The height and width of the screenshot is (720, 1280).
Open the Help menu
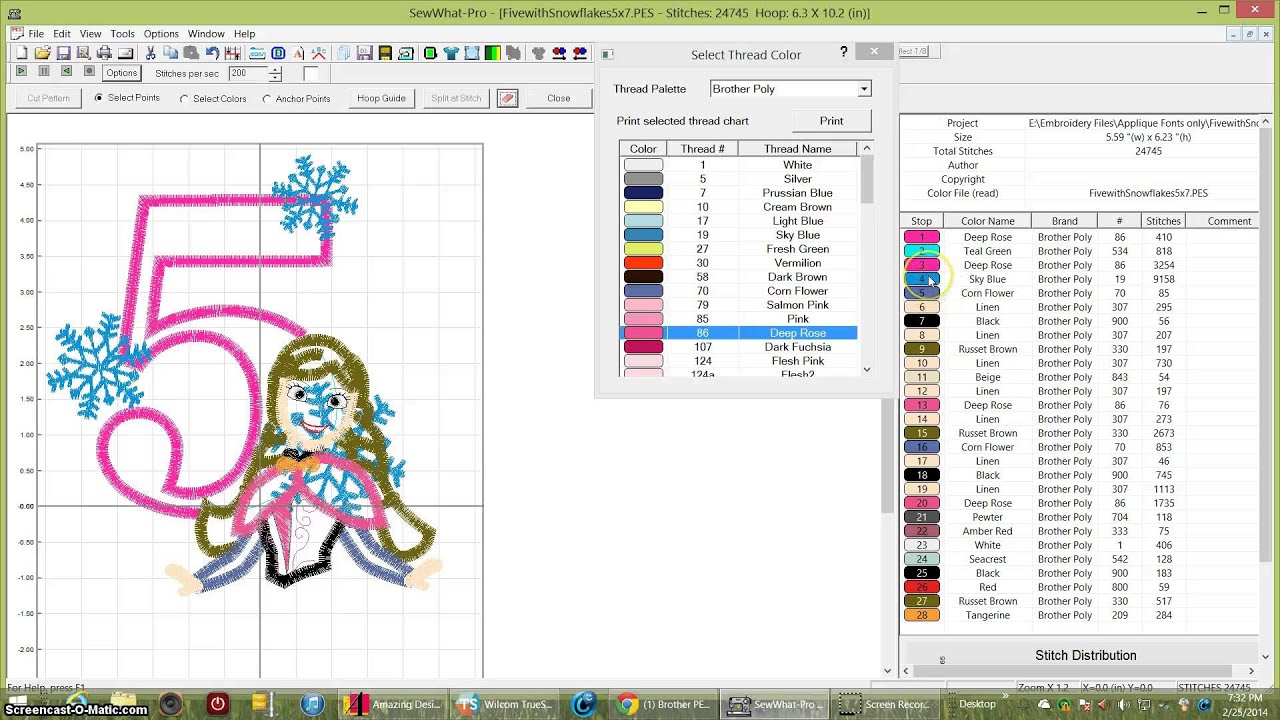coord(244,34)
